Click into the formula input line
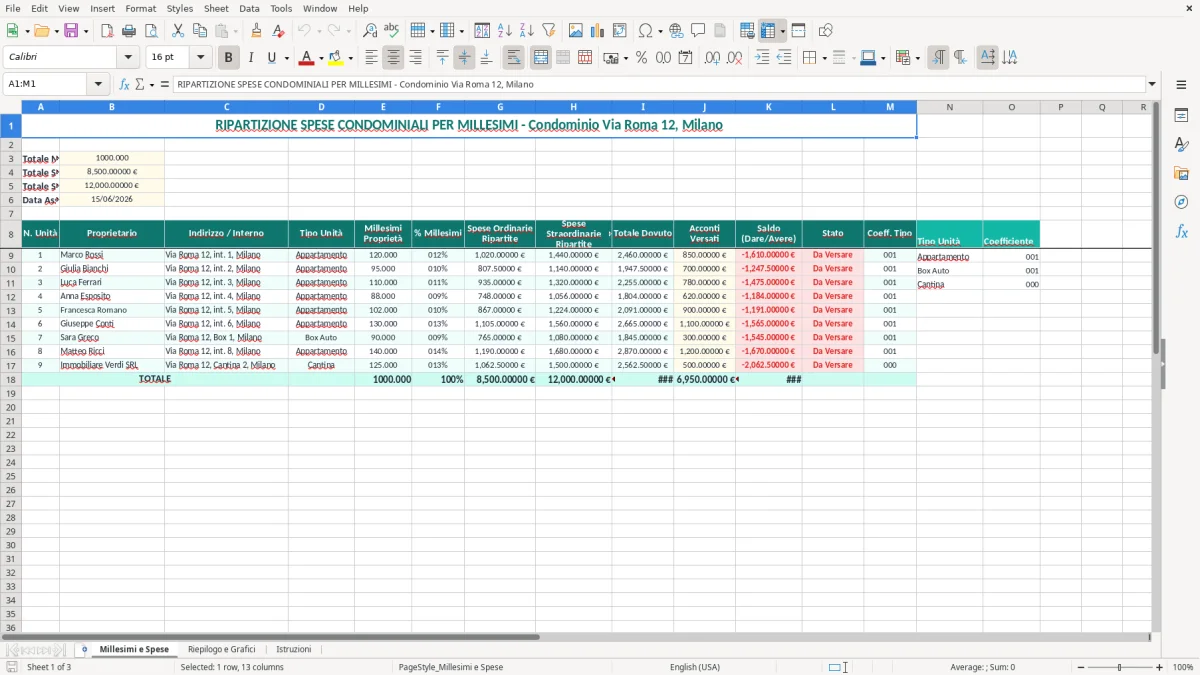 point(659,84)
